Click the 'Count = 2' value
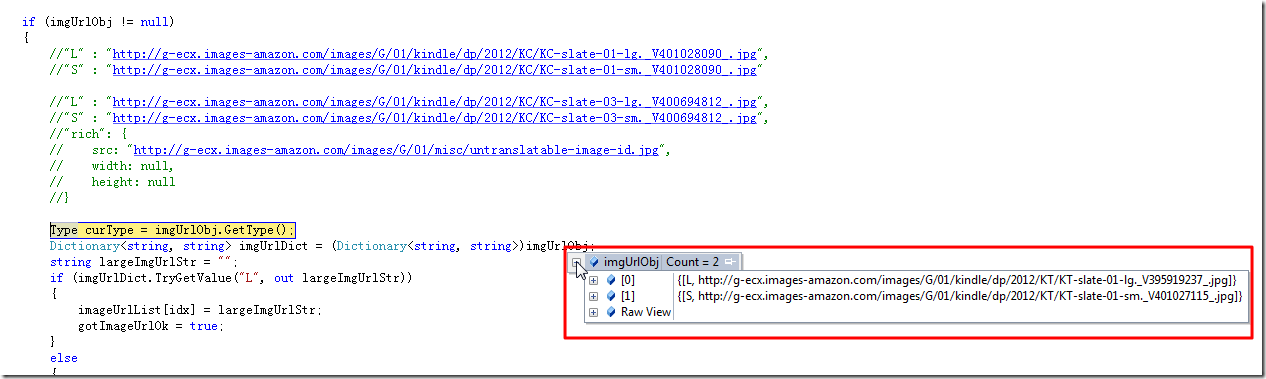 pos(693,262)
